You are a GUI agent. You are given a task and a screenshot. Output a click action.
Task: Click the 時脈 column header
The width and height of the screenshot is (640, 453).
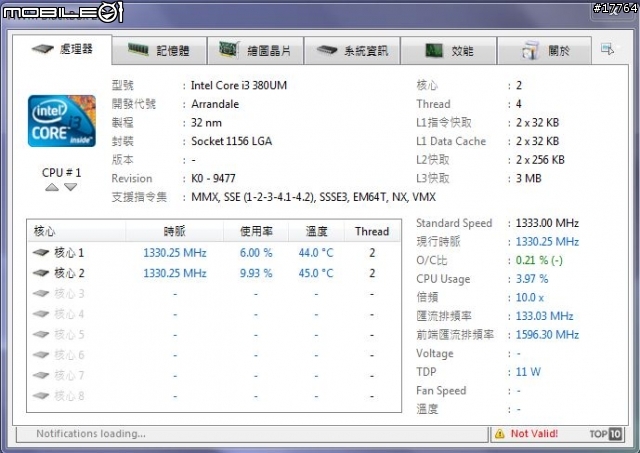coord(175,231)
